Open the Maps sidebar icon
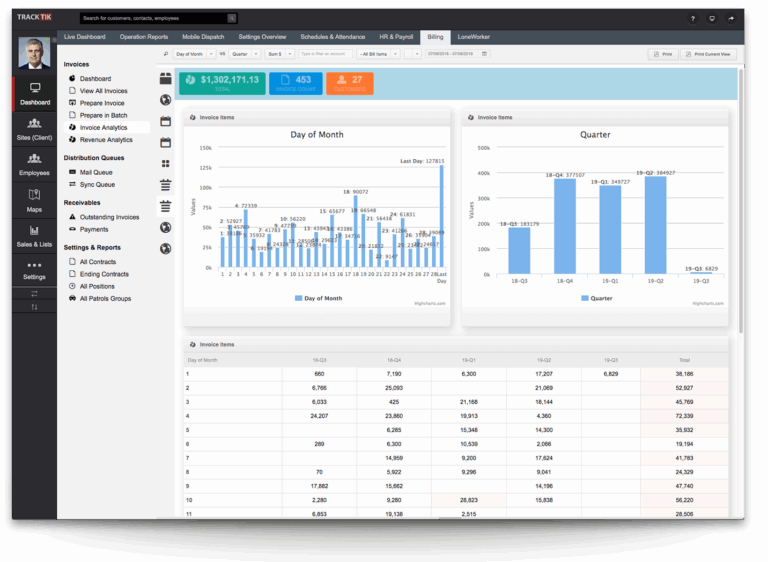768x562 pixels. click(34, 200)
